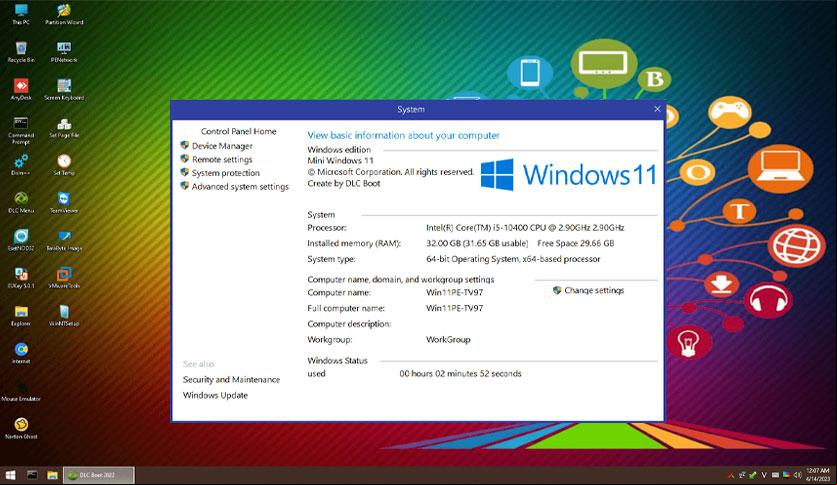Open File Explorer from taskbar
The height and width of the screenshot is (485, 837).
pos(52,475)
